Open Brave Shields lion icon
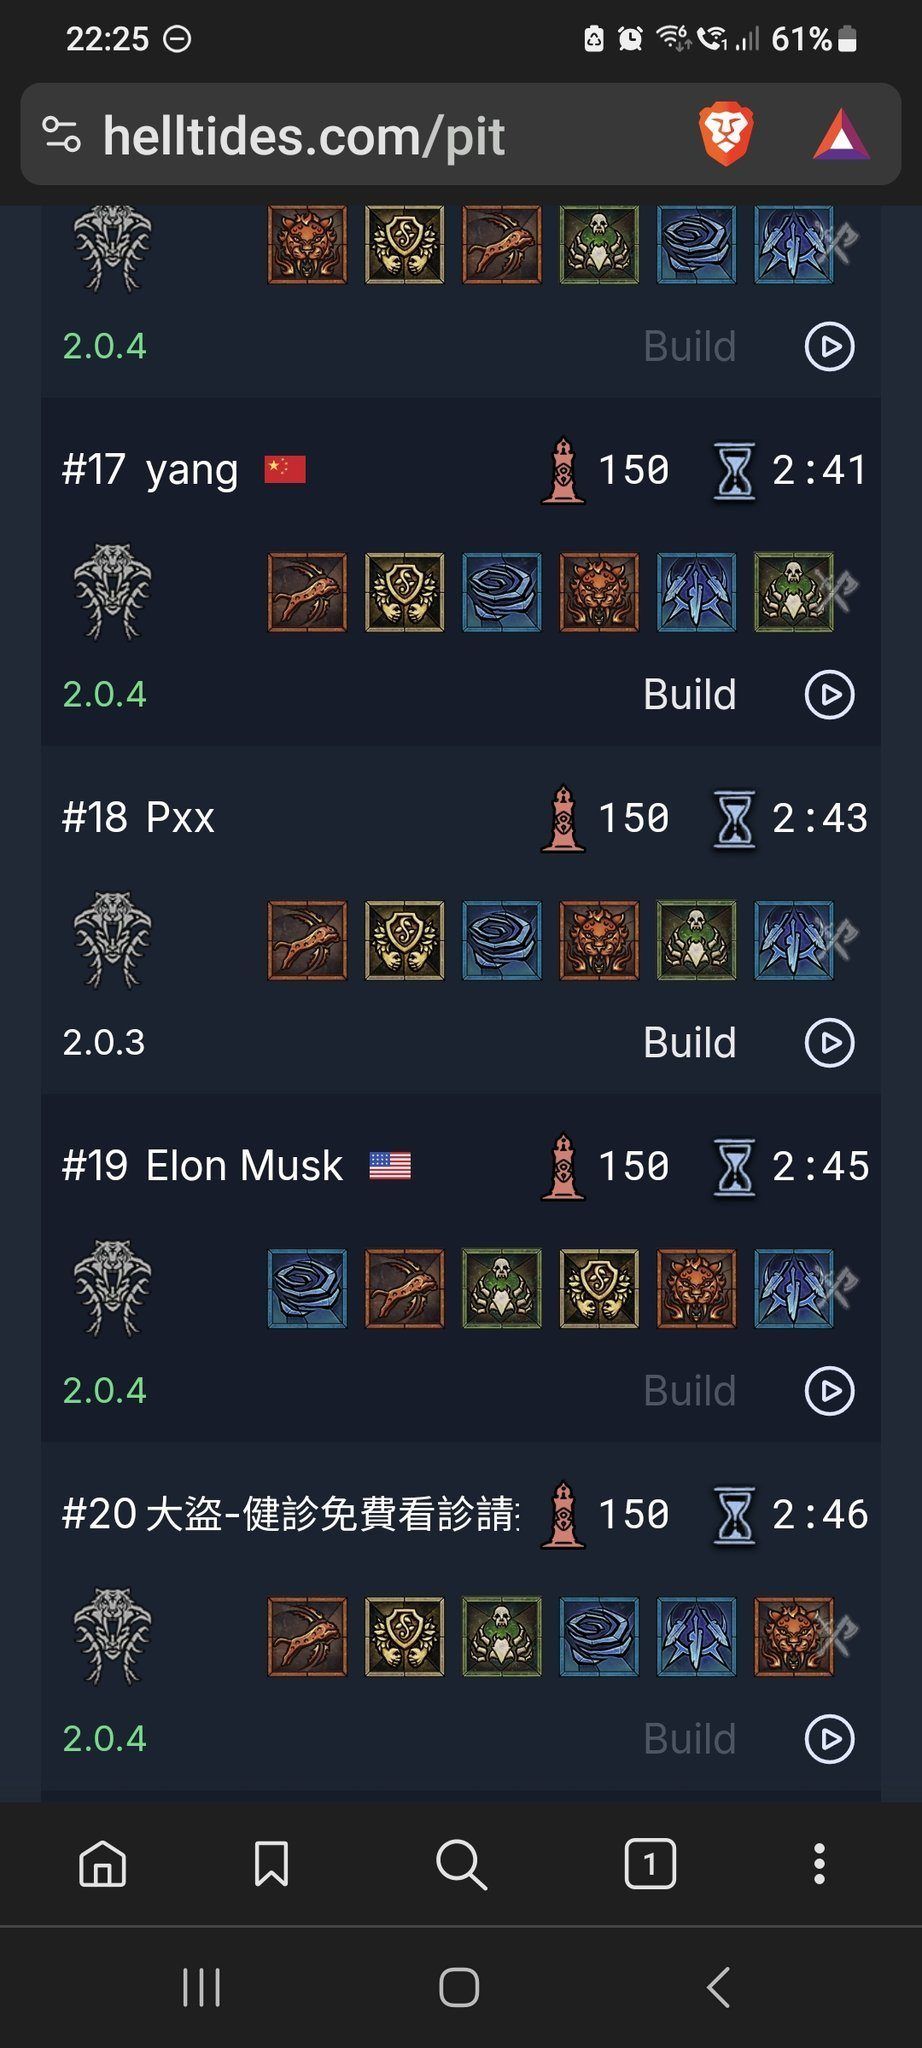Viewport: 922px width, 2048px height. [726, 135]
